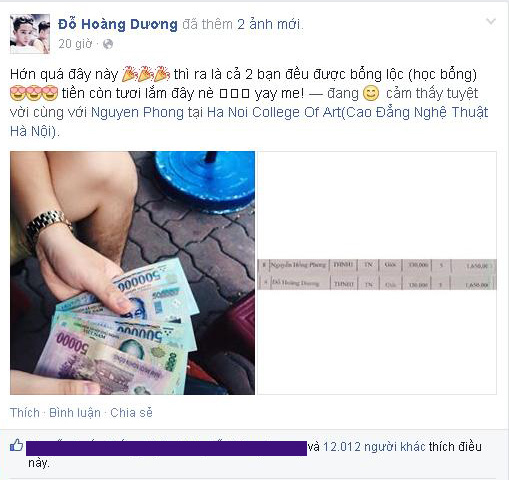The height and width of the screenshot is (480, 509).
Task: Click Thích to like the post
Action: coord(25,413)
